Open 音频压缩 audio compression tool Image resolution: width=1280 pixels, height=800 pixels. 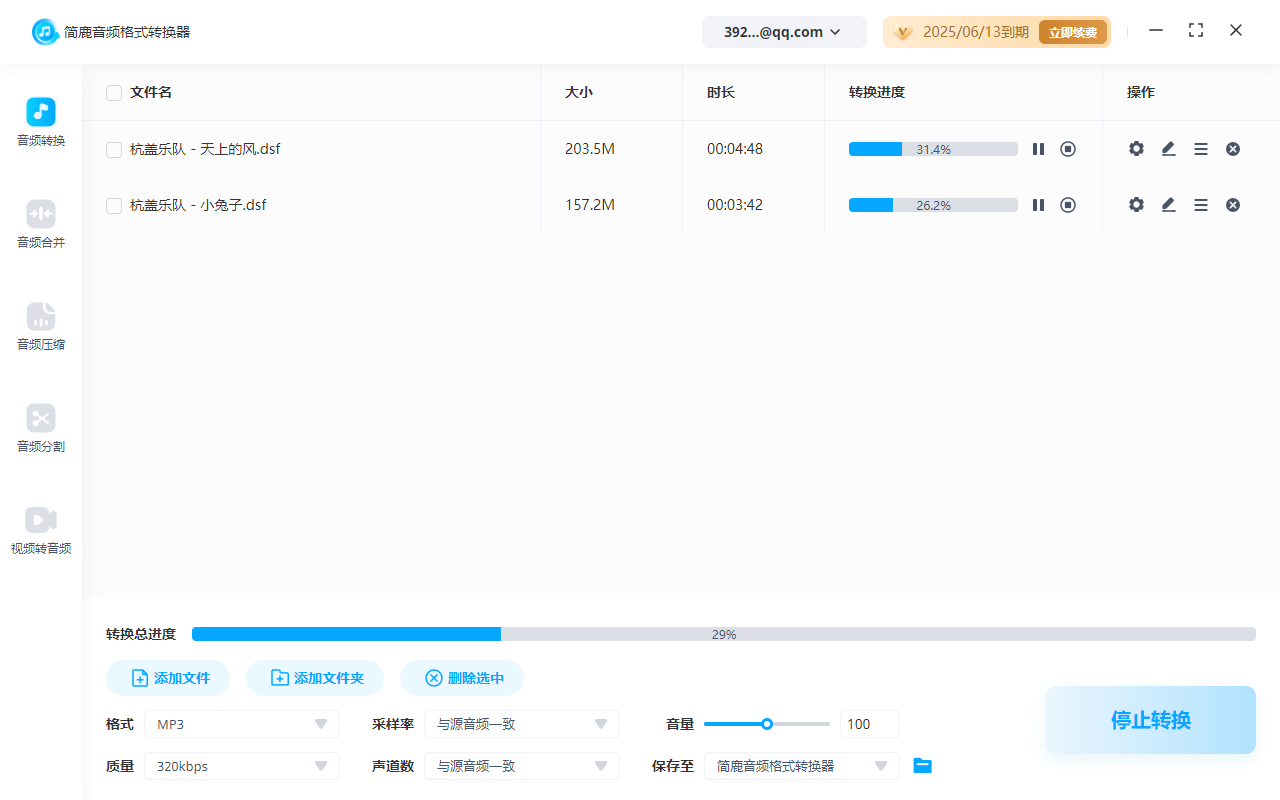[x=41, y=326]
